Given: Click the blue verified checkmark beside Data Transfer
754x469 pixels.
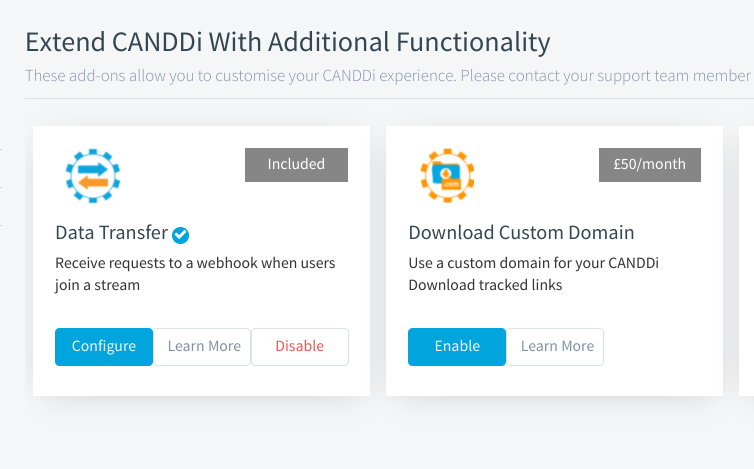Looking at the screenshot, I should [x=180, y=235].
